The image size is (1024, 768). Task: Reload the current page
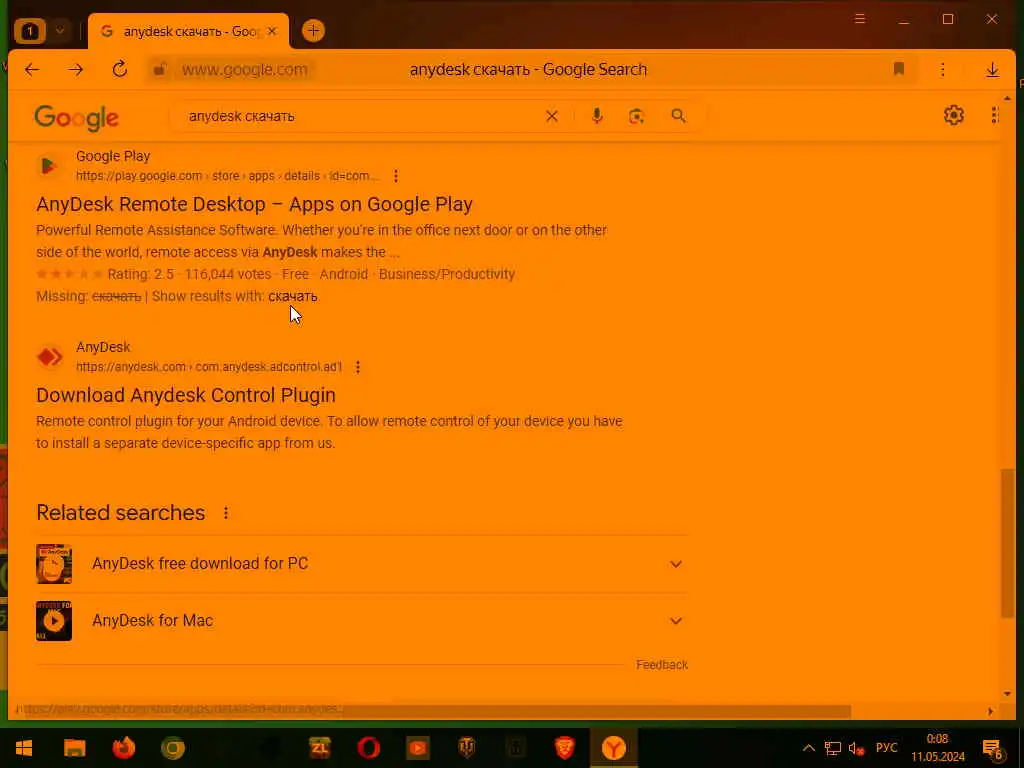click(x=120, y=69)
